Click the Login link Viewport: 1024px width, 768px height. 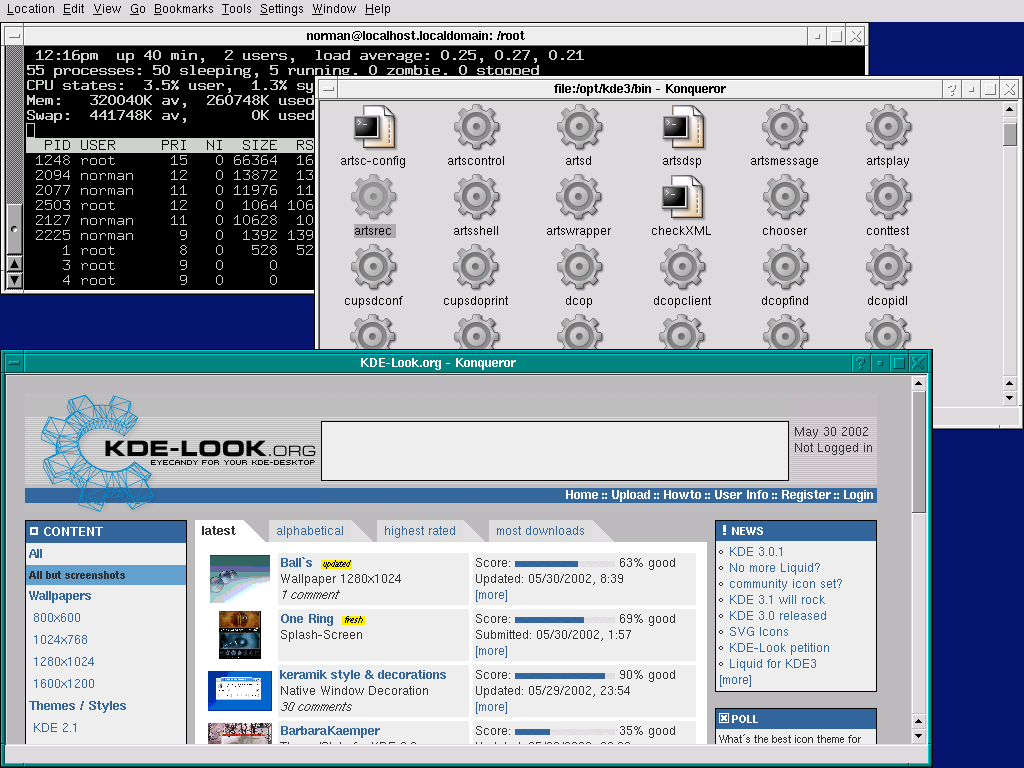click(x=858, y=495)
